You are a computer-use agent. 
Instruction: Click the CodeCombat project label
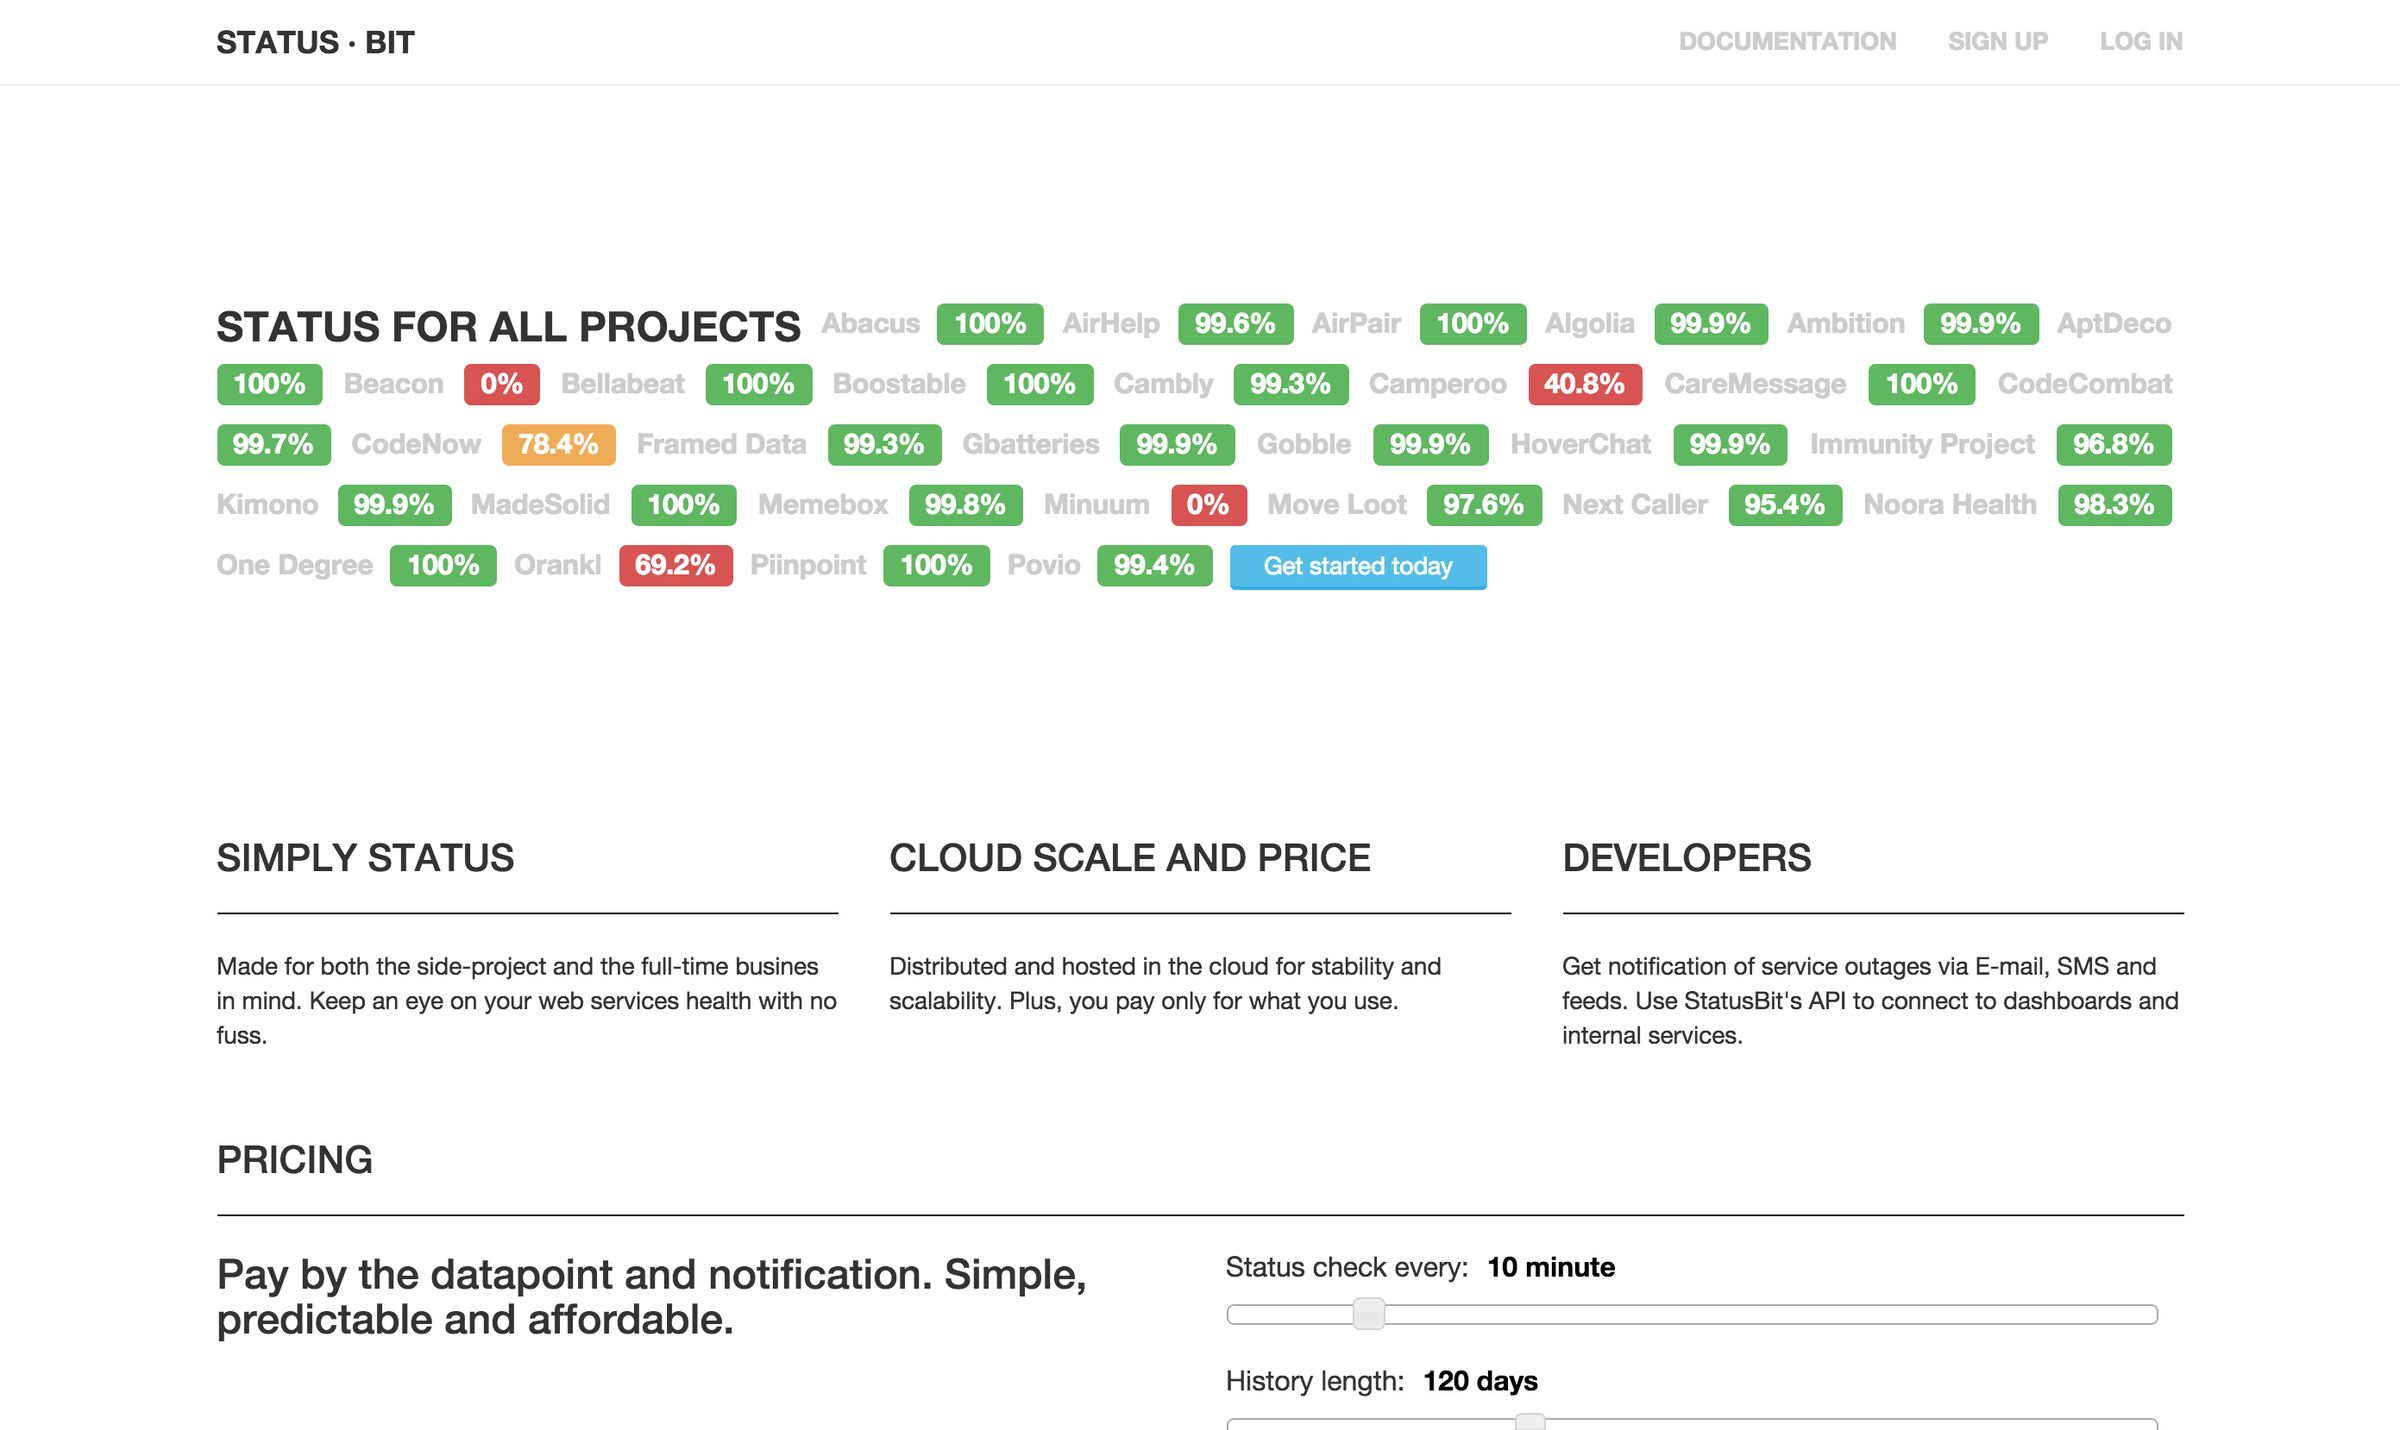point(2084,384)
